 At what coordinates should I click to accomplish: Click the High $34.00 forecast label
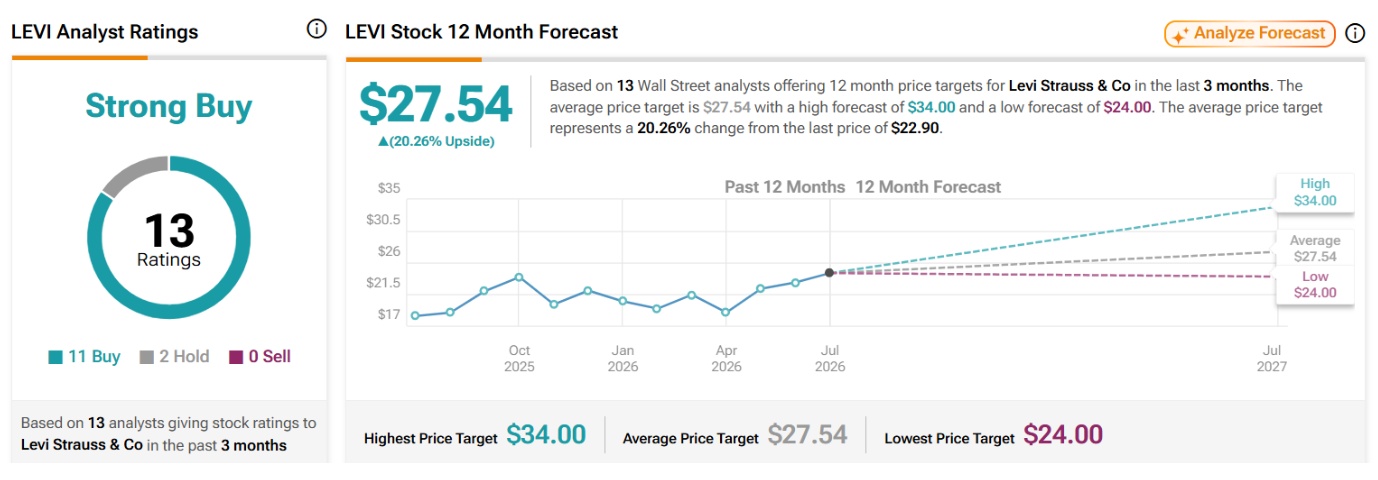click(x=1315, y=192)
